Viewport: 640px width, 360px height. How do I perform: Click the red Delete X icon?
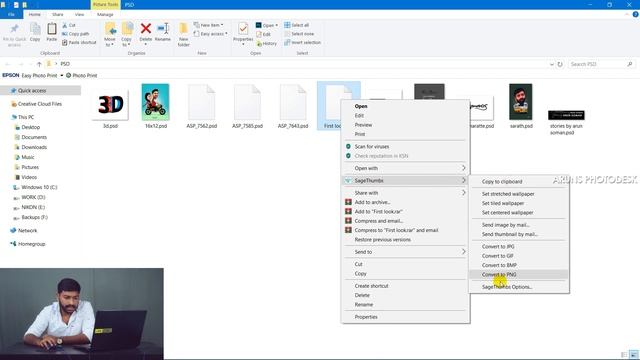coord(146,29)
